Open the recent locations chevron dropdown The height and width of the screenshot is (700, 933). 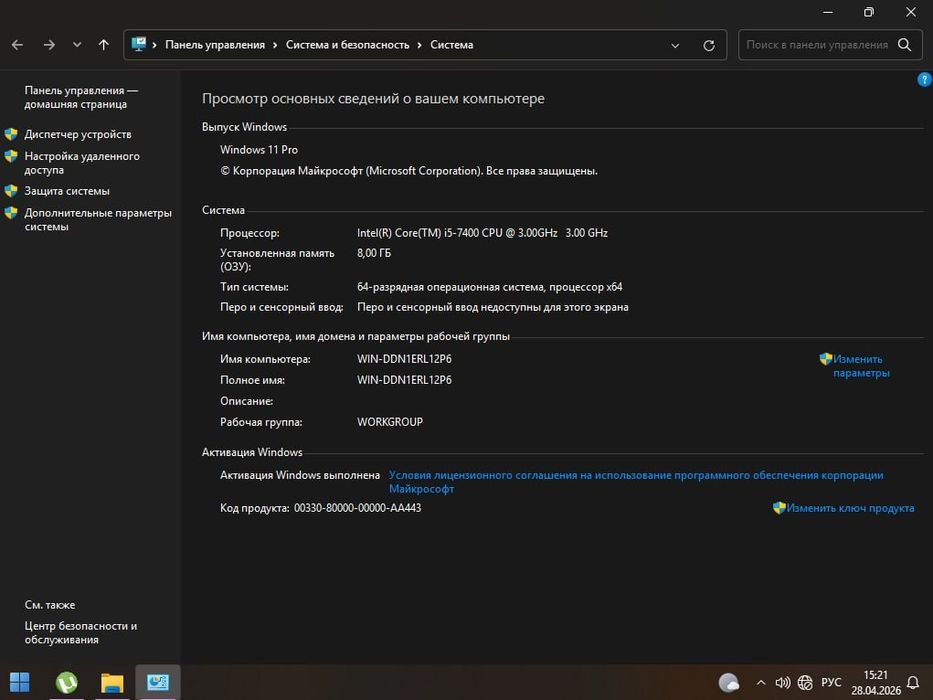click(x=77, y=45)
